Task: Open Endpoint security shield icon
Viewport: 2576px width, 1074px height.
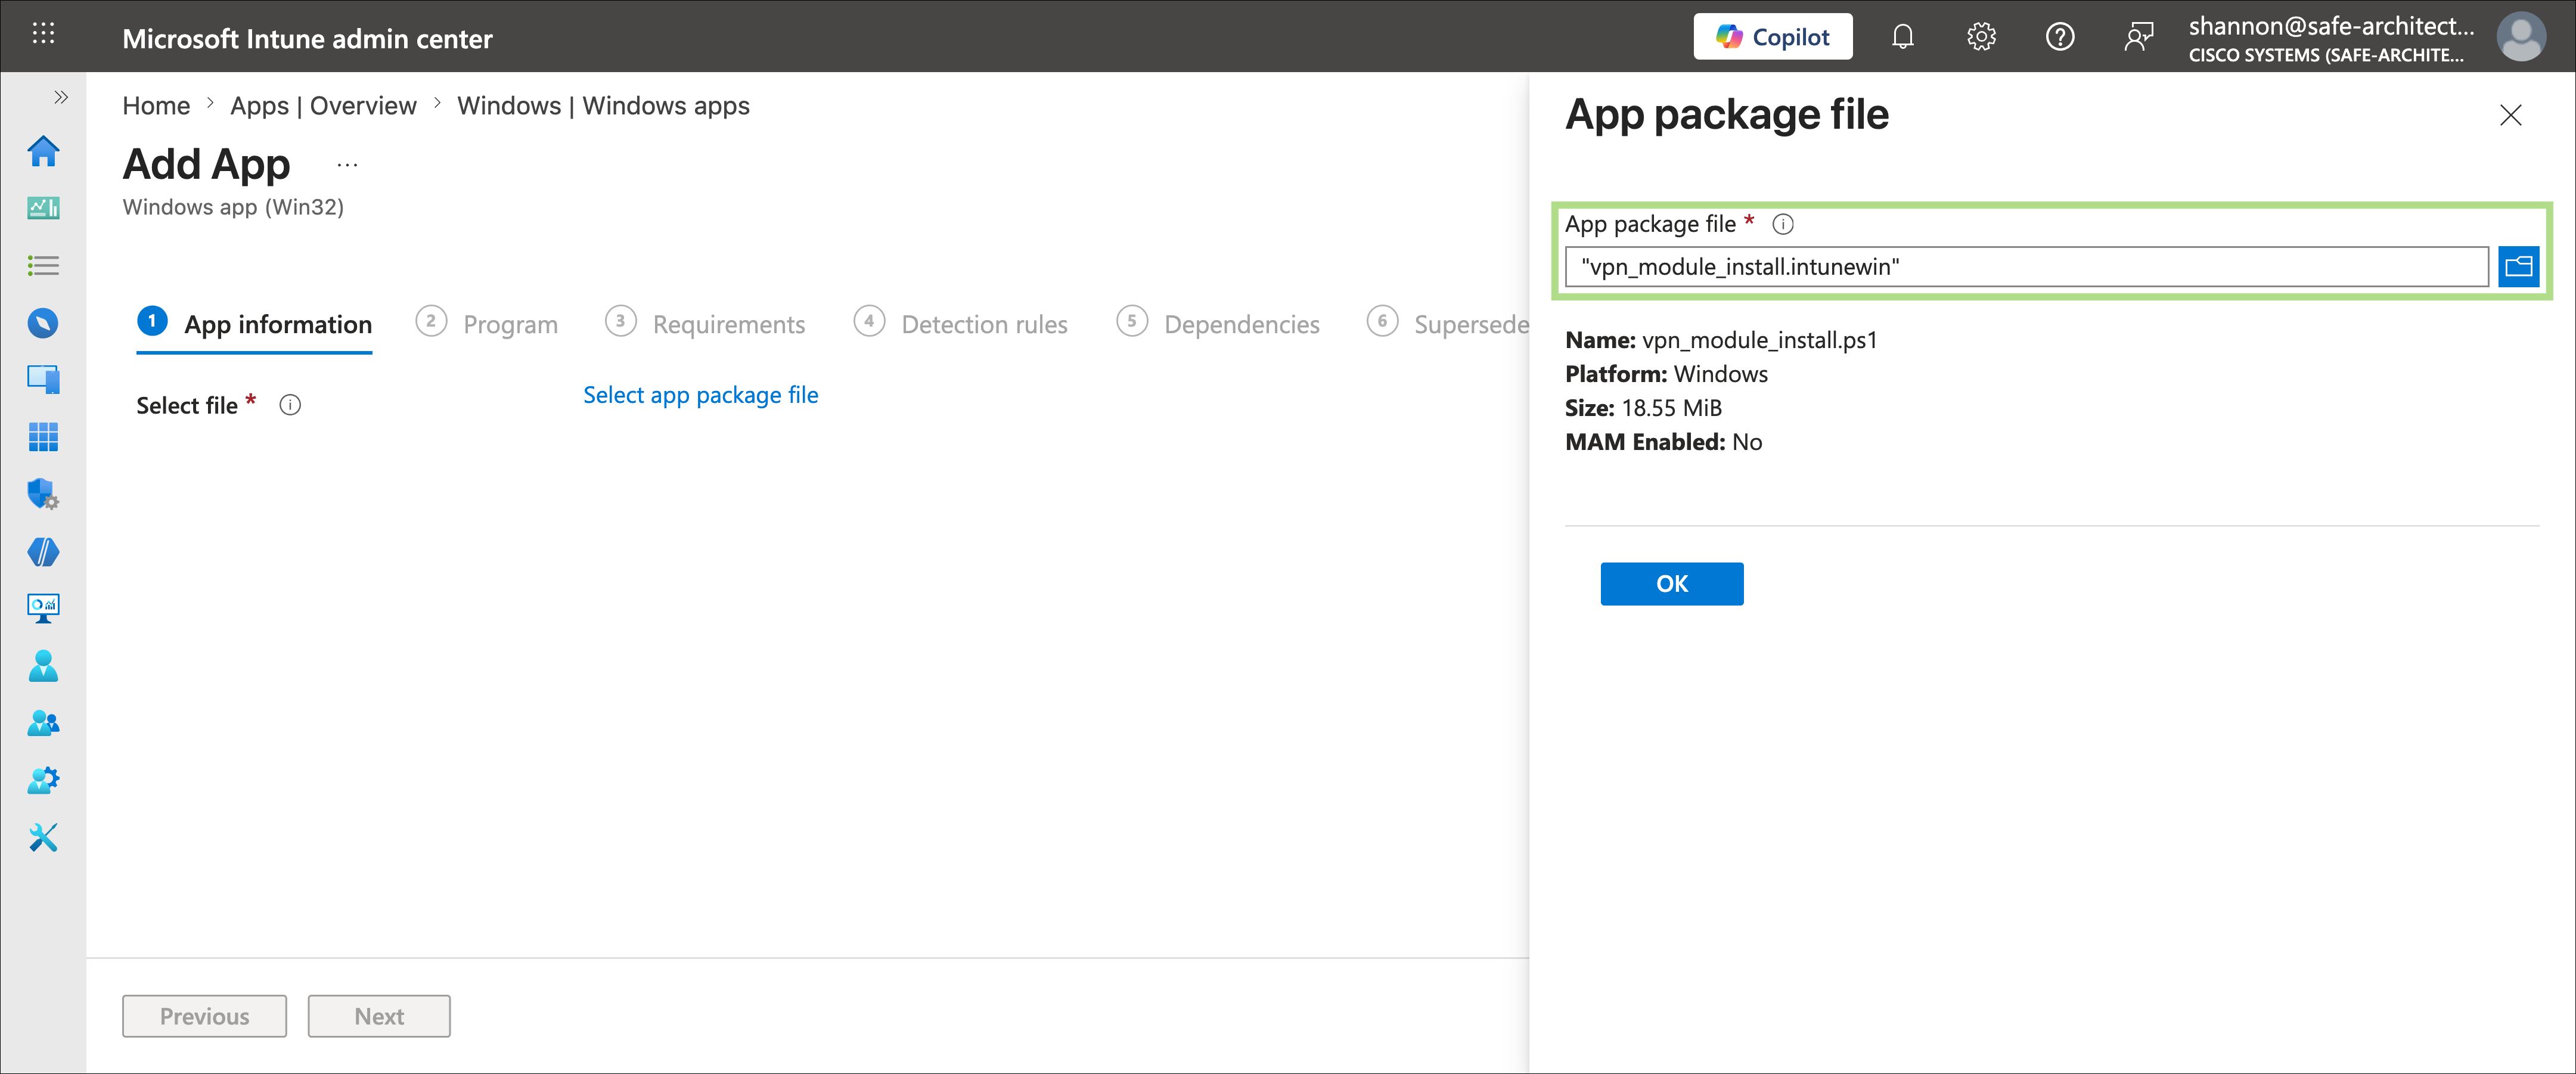Action: (43, 494)
